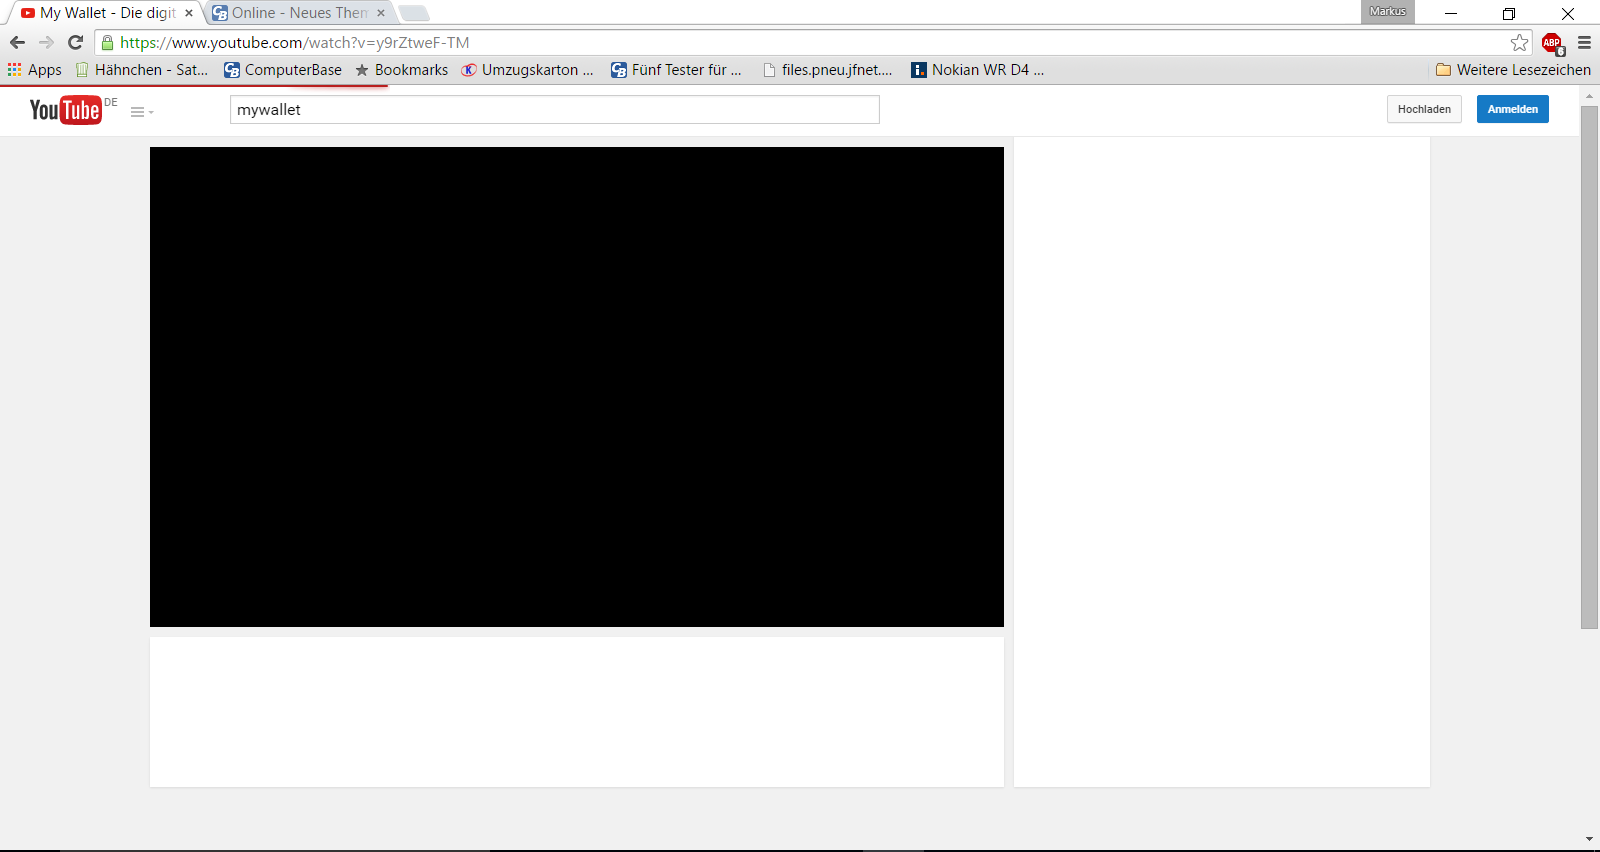Click the blue Anmelden button
Viewport: 1600px width, 852px height.
point(1512,109)
